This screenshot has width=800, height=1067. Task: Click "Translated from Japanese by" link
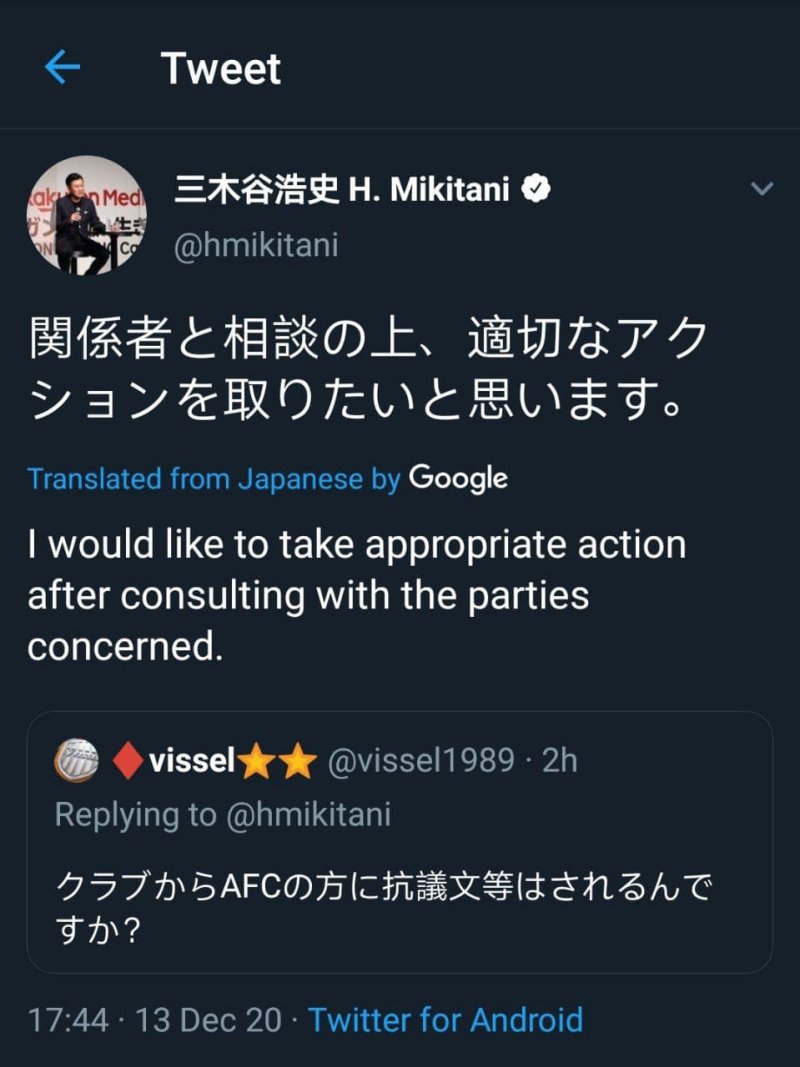point(213,479)
